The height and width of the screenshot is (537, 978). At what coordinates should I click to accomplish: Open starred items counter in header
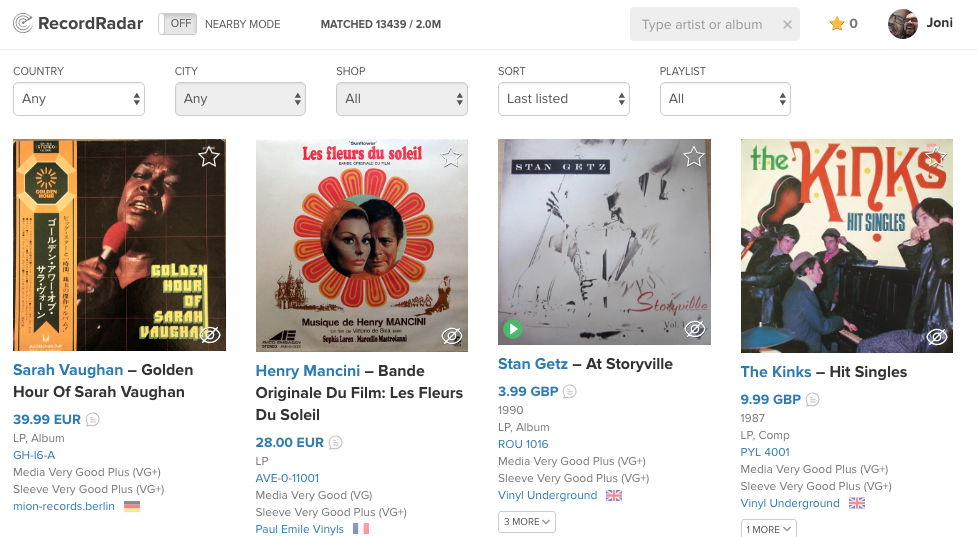(x=844, y=24)
